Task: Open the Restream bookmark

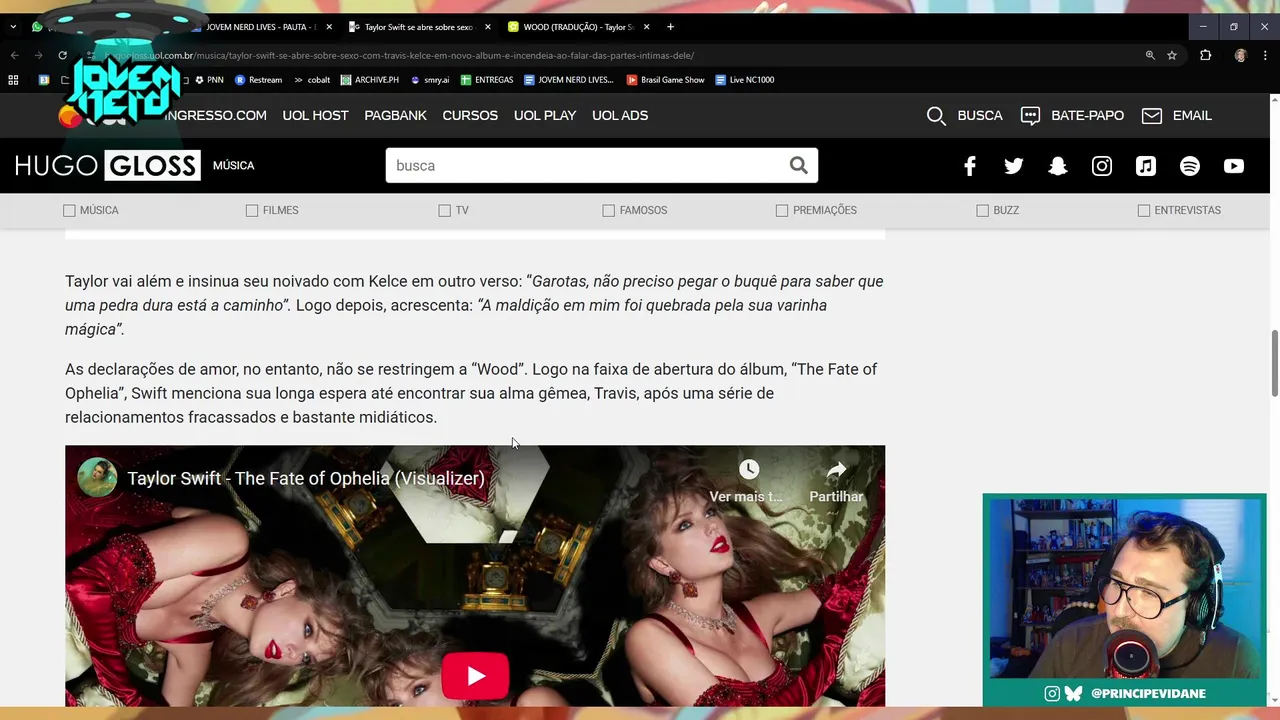Action: [x=259, y=80]
